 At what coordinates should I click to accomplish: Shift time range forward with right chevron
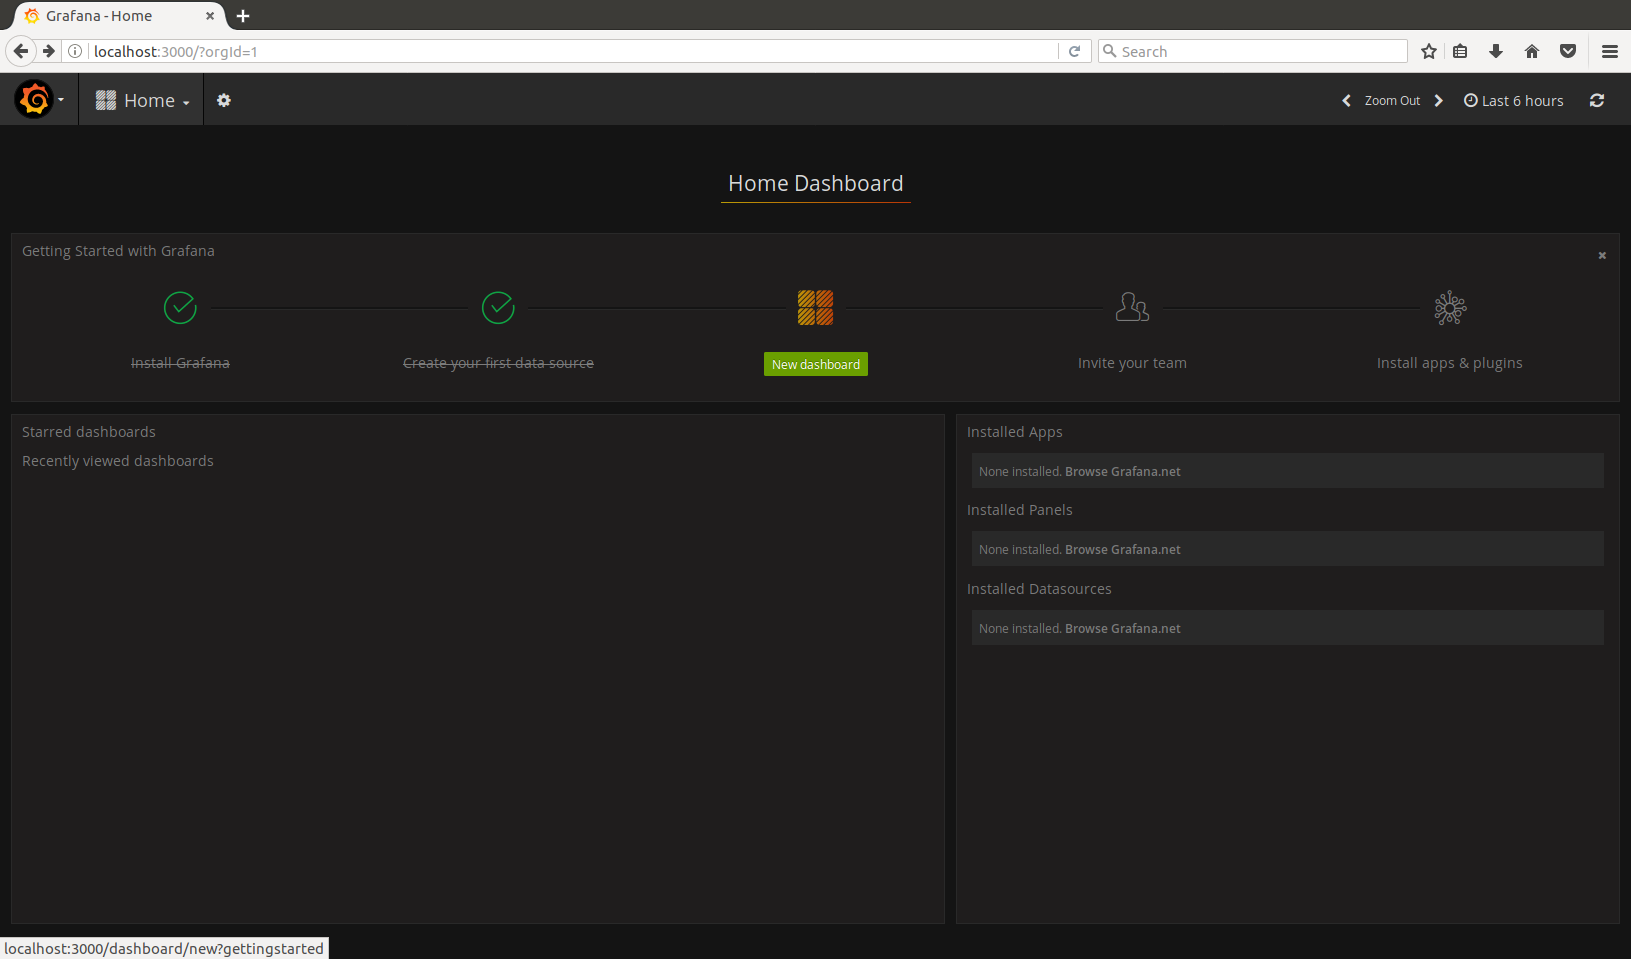tap(1439, 100)
